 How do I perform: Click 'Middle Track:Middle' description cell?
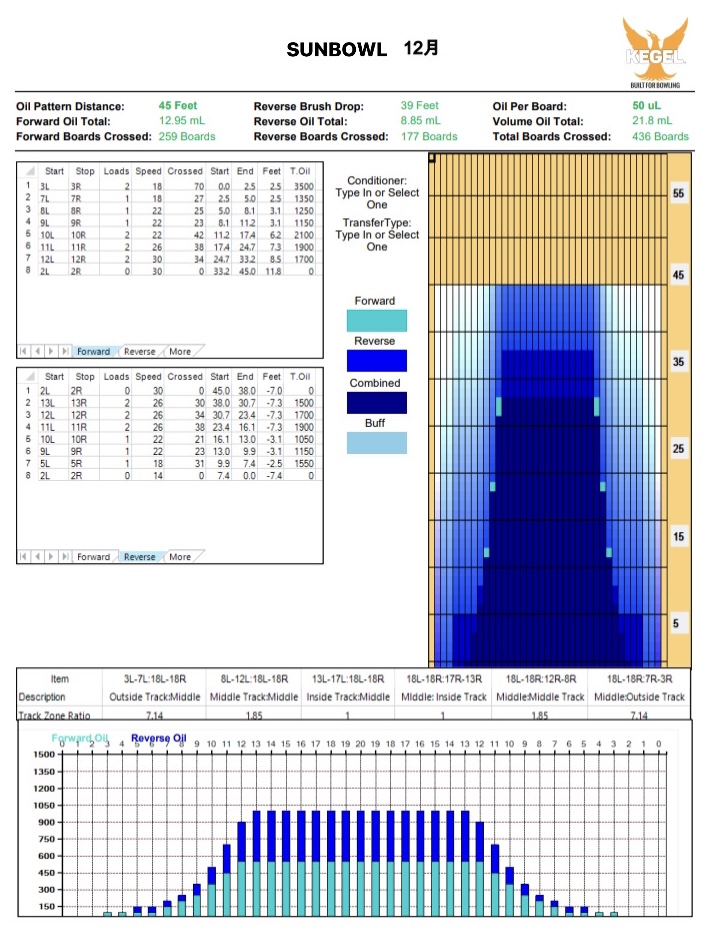tap(254, 697)
